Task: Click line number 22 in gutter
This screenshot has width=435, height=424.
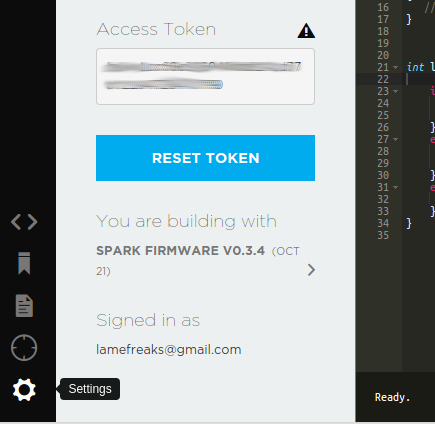Action: point(383,79)
